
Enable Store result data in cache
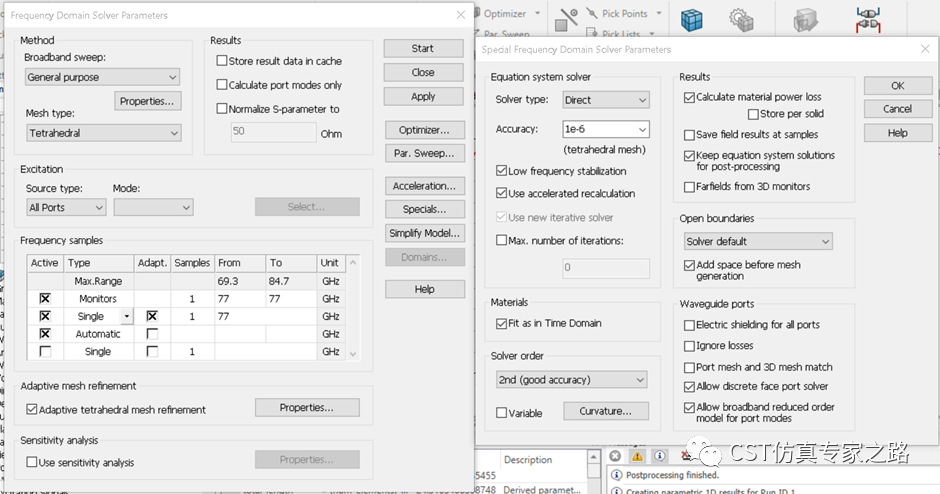[222, 61]
